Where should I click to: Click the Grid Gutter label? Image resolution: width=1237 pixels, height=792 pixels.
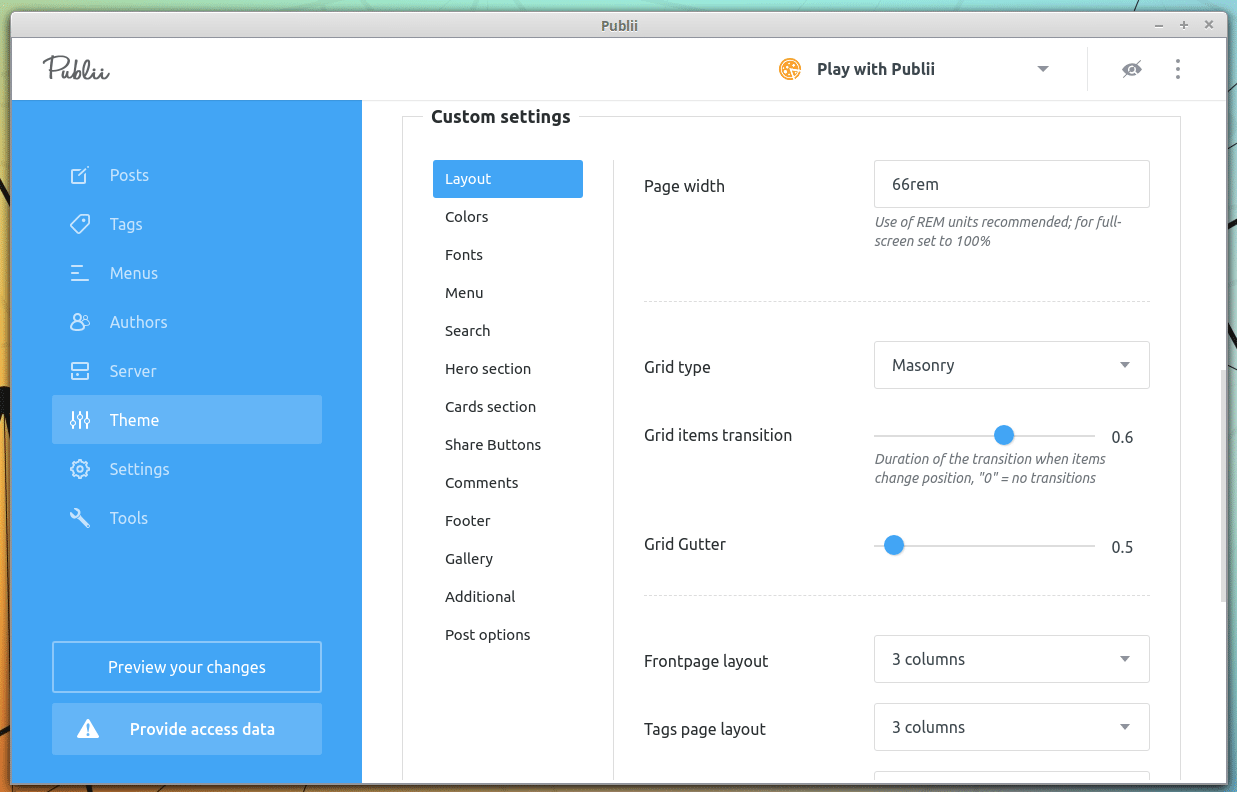685,544
